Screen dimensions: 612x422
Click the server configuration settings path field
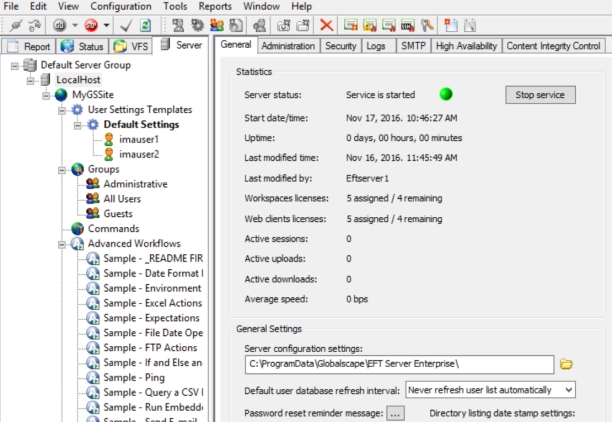point(398,364)
